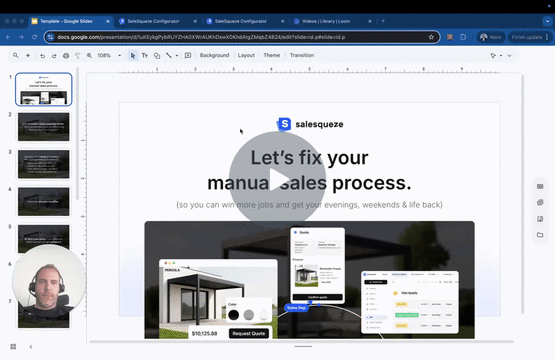Image resolution: width=555 pixels, height=360 pixels.
Task: Expand the line tool dropdown arrow
Action: 177,56
